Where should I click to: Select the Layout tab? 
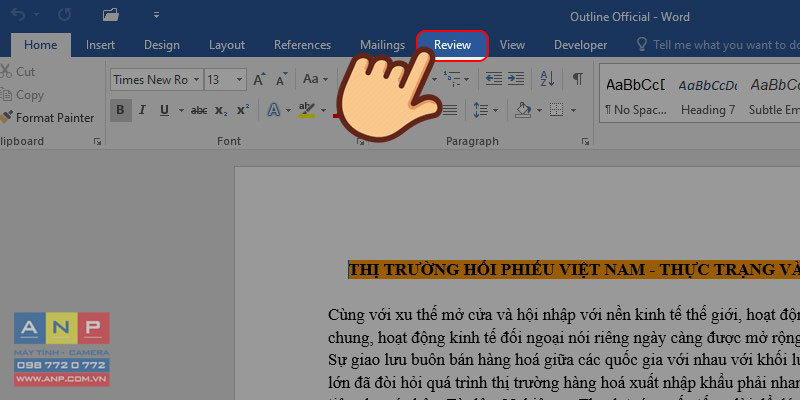coord(227,45)
